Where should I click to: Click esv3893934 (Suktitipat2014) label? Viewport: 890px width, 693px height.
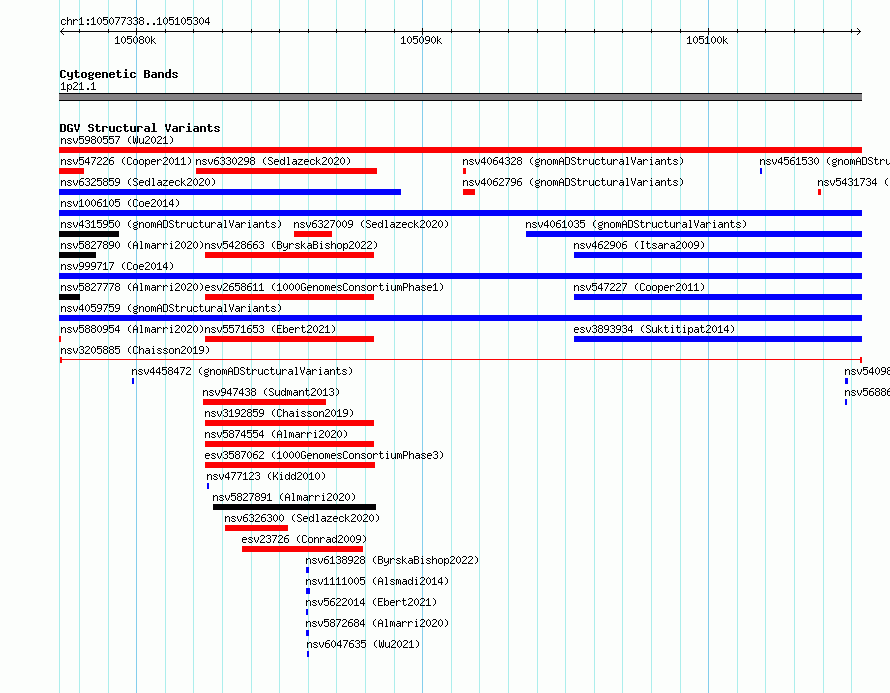(x=654, y=329)
